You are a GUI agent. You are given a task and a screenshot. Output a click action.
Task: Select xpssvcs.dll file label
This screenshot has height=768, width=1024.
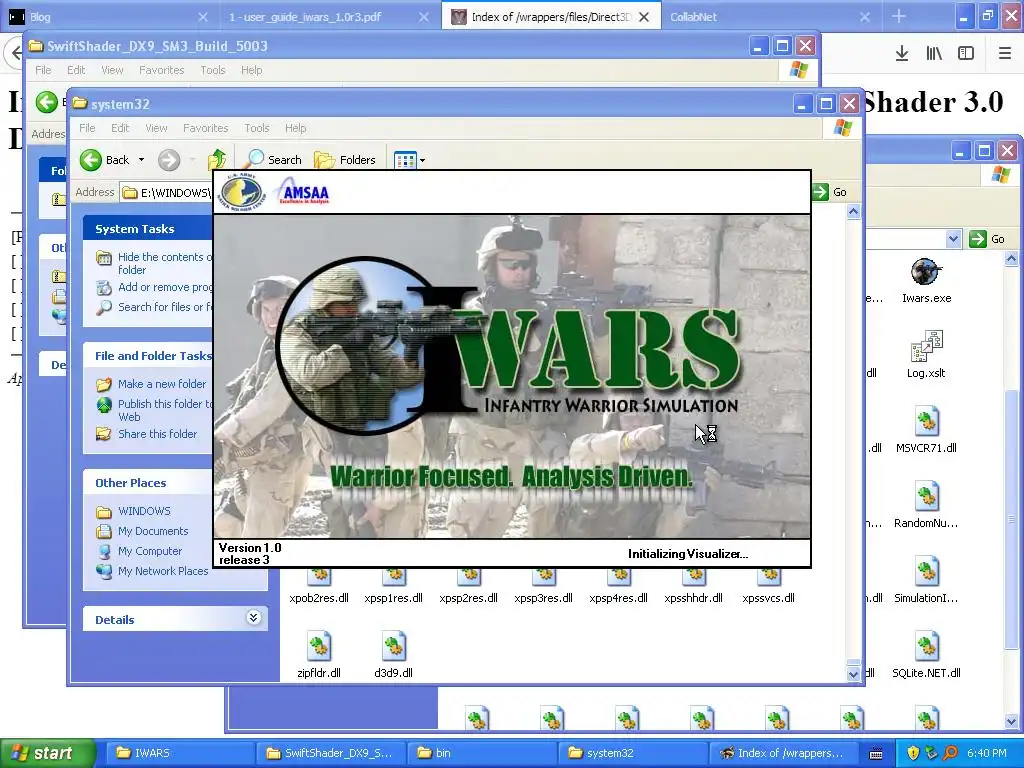pos(768,598)
